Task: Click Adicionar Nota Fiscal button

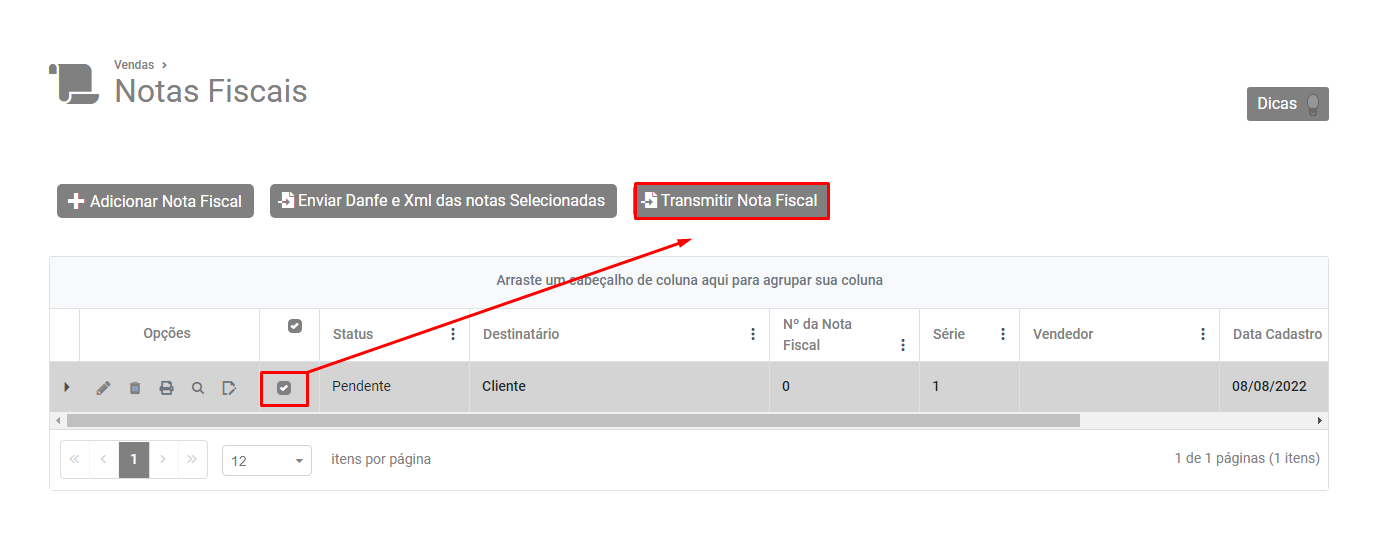Action: [156, 201]
